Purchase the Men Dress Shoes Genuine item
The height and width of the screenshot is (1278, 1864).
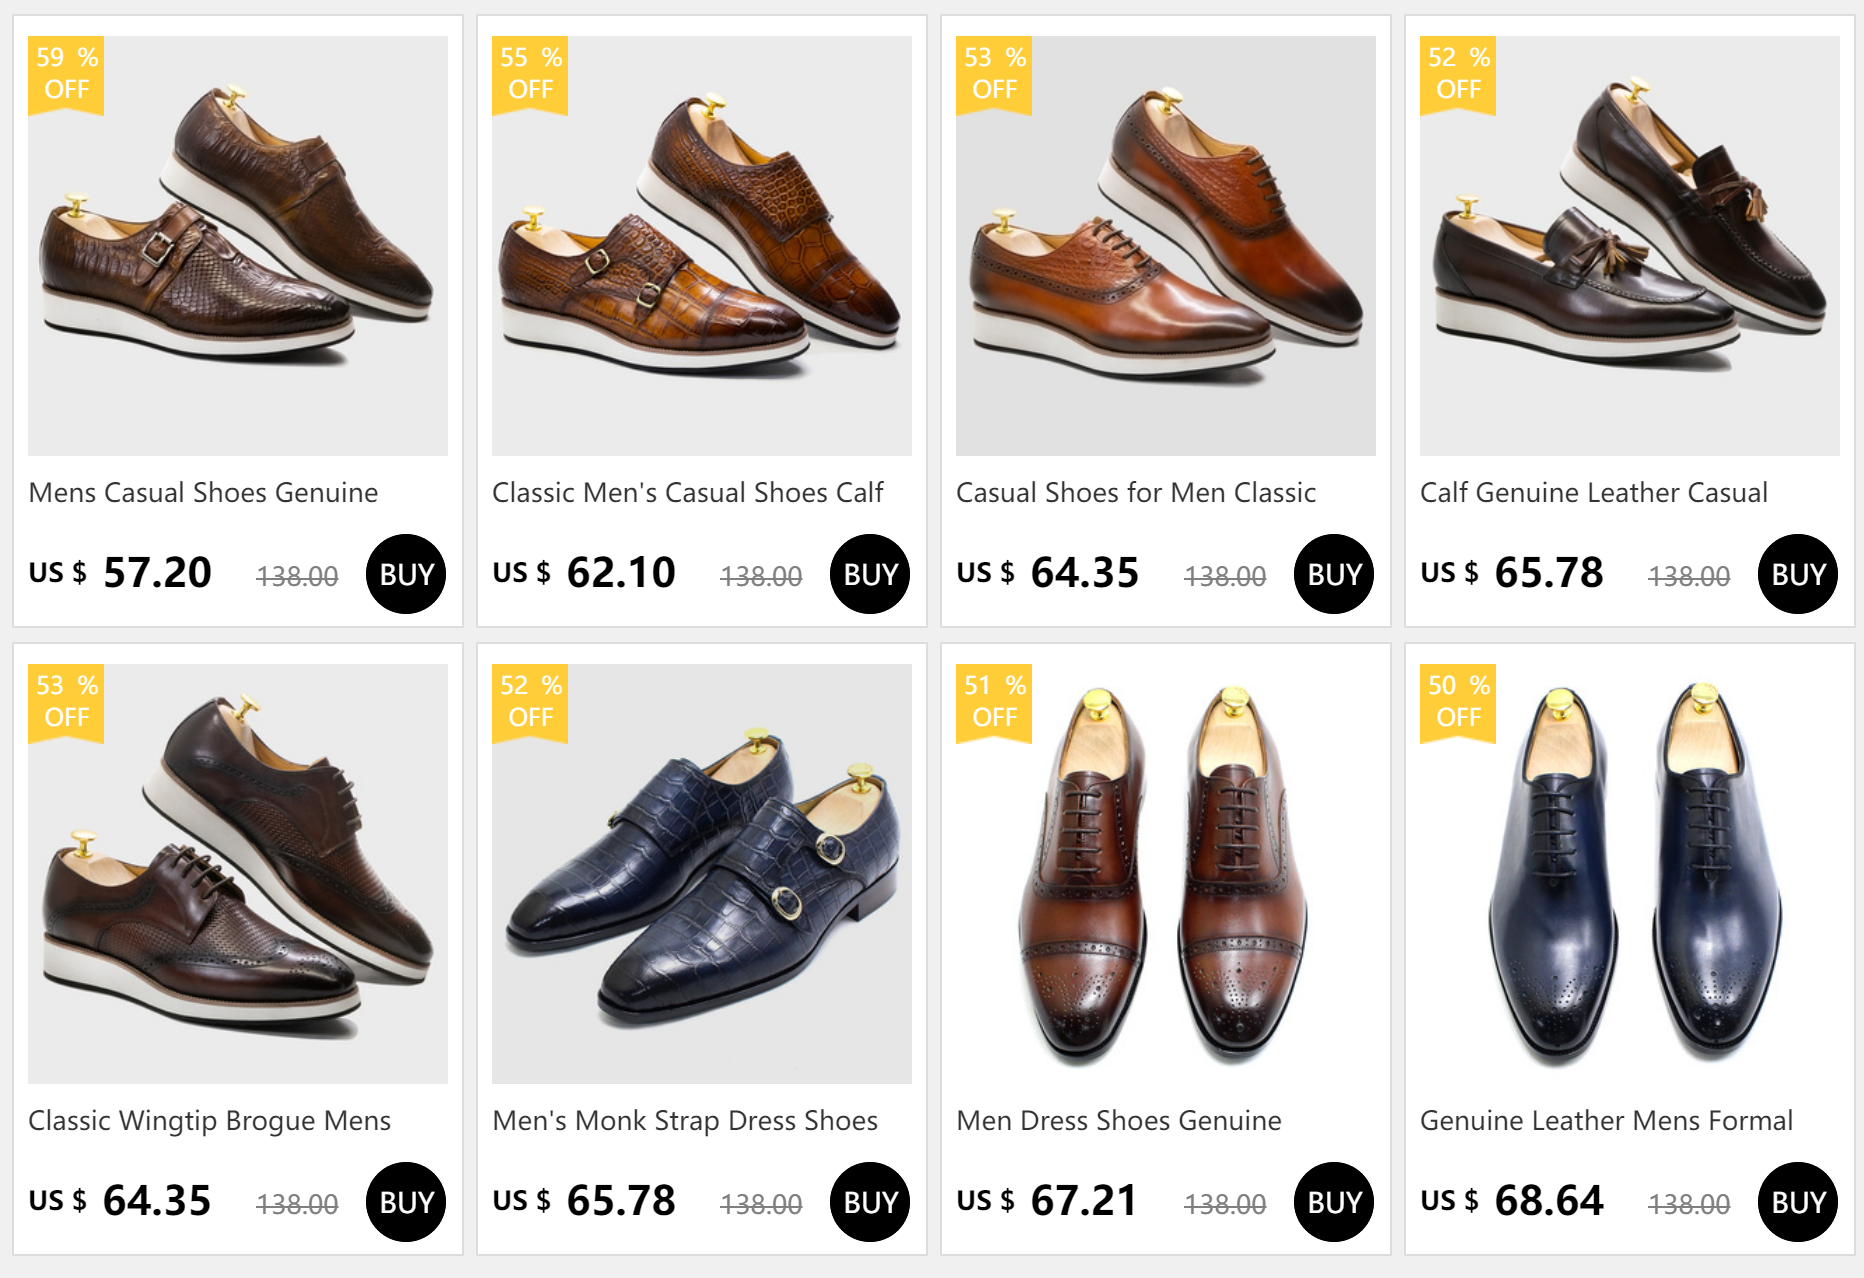[1334, 1202]
